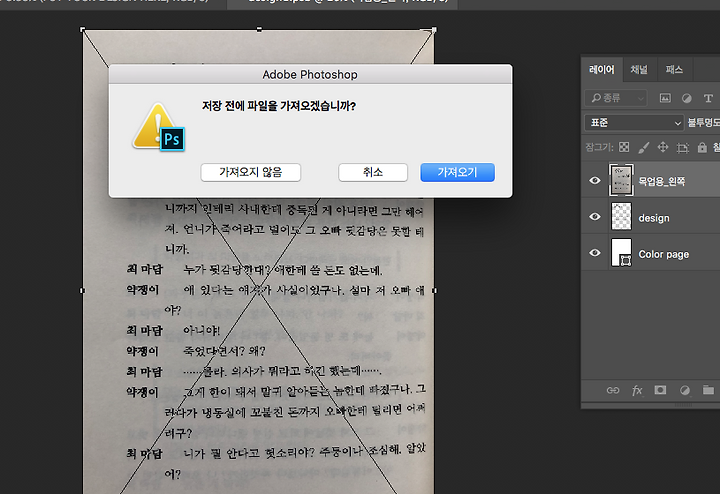Image resolution: width=720 pixels, height=494 pixels.
Task: Click the top-left transform handle
Action: (x=83, y=30)
